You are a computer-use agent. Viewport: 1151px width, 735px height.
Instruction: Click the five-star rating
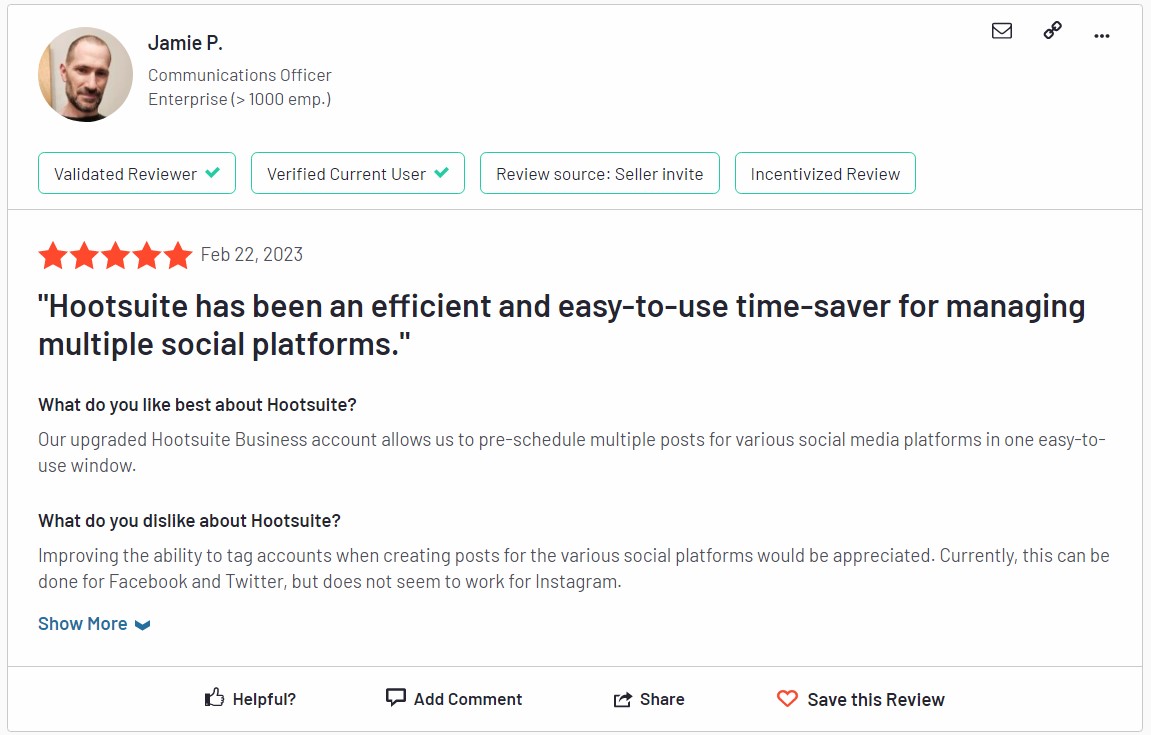click(x=115, y=256)
